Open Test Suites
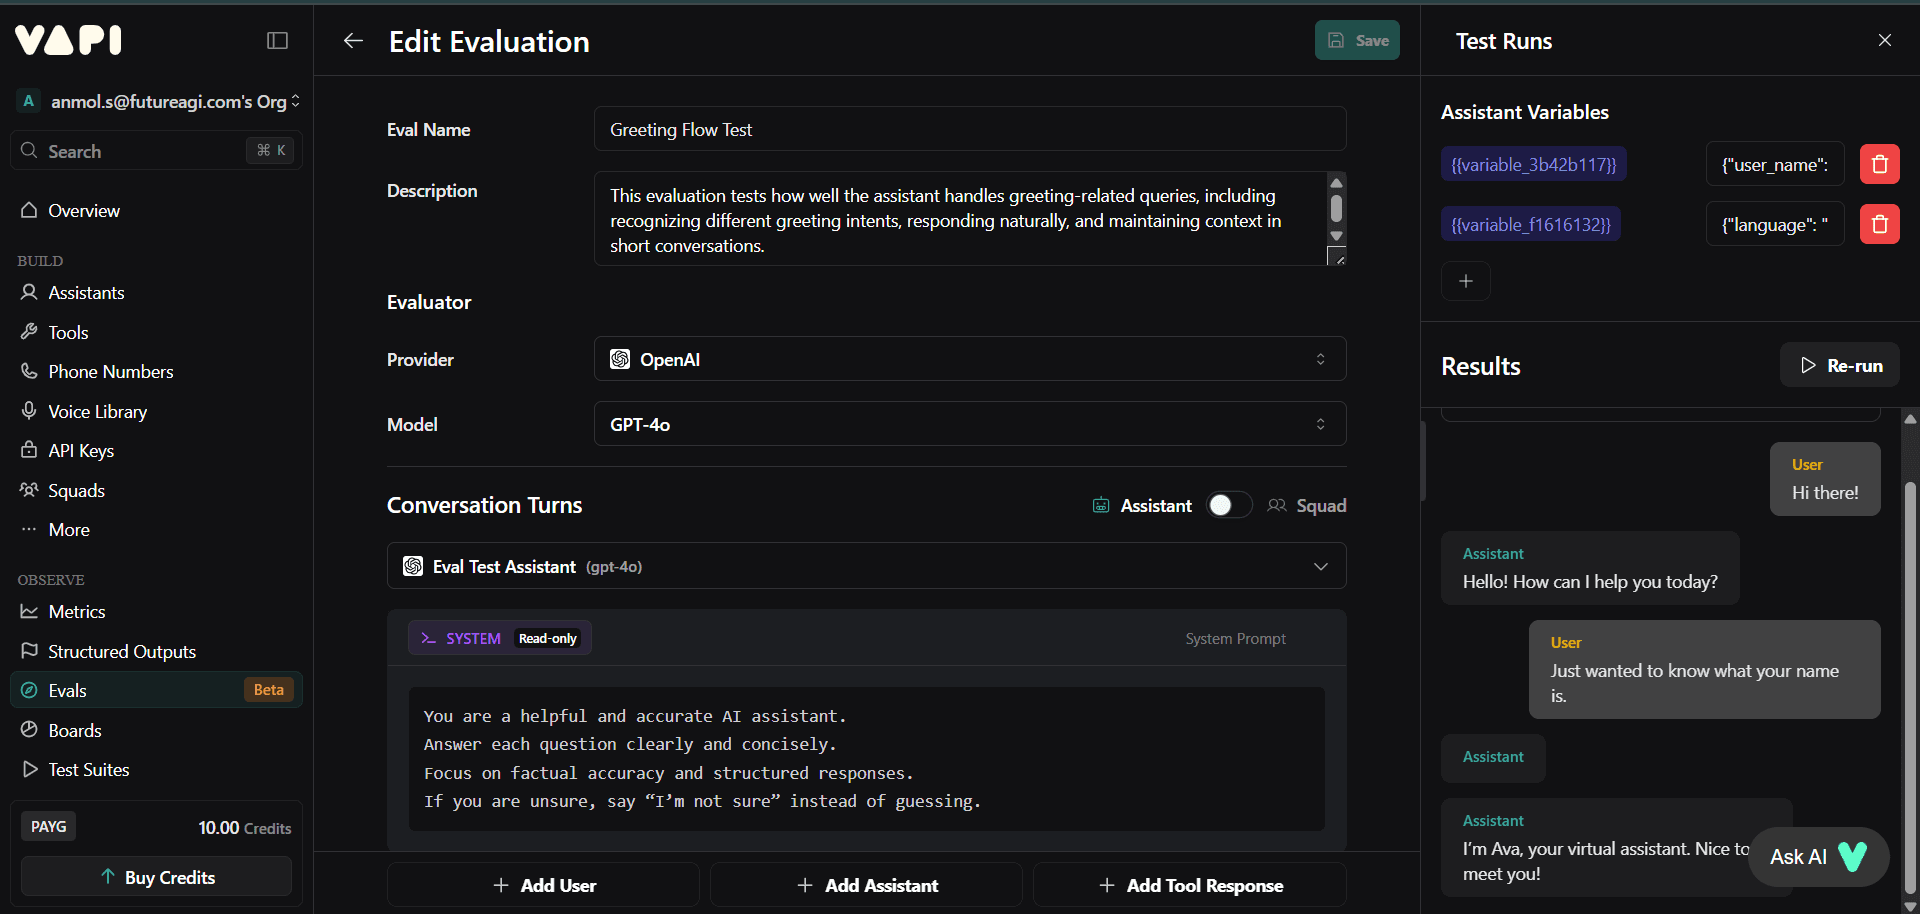This screenshot has height=914, width=1920. click(x=156, y=769)
